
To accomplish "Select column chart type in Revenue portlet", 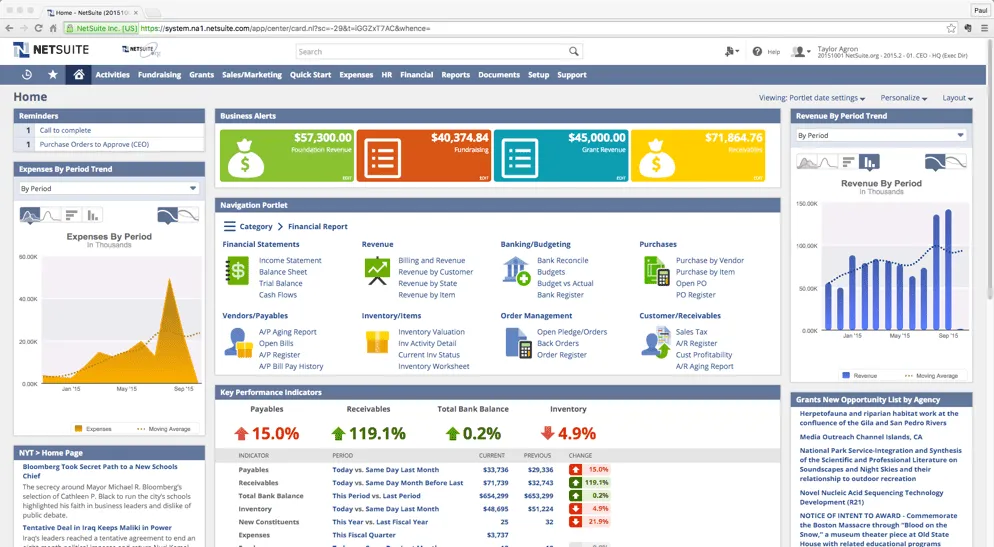I will click(869, 163).
